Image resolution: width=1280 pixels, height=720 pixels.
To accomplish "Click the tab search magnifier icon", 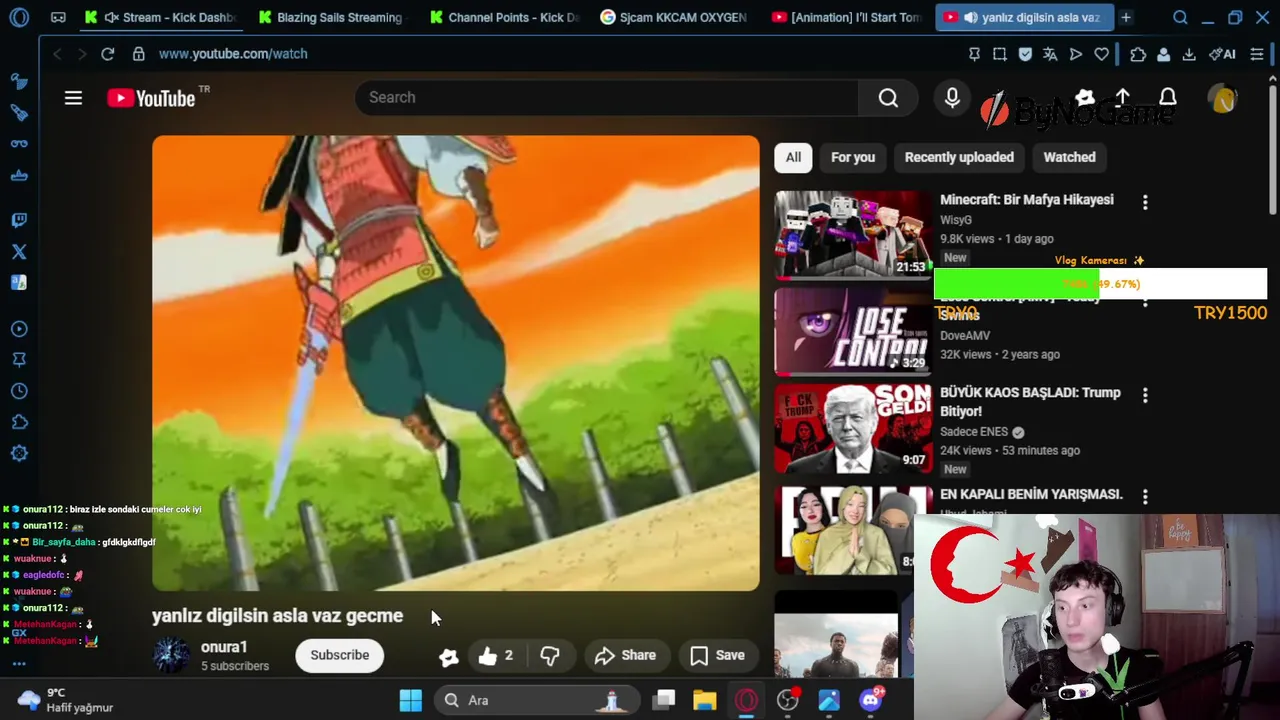I will click(1180, 17).
